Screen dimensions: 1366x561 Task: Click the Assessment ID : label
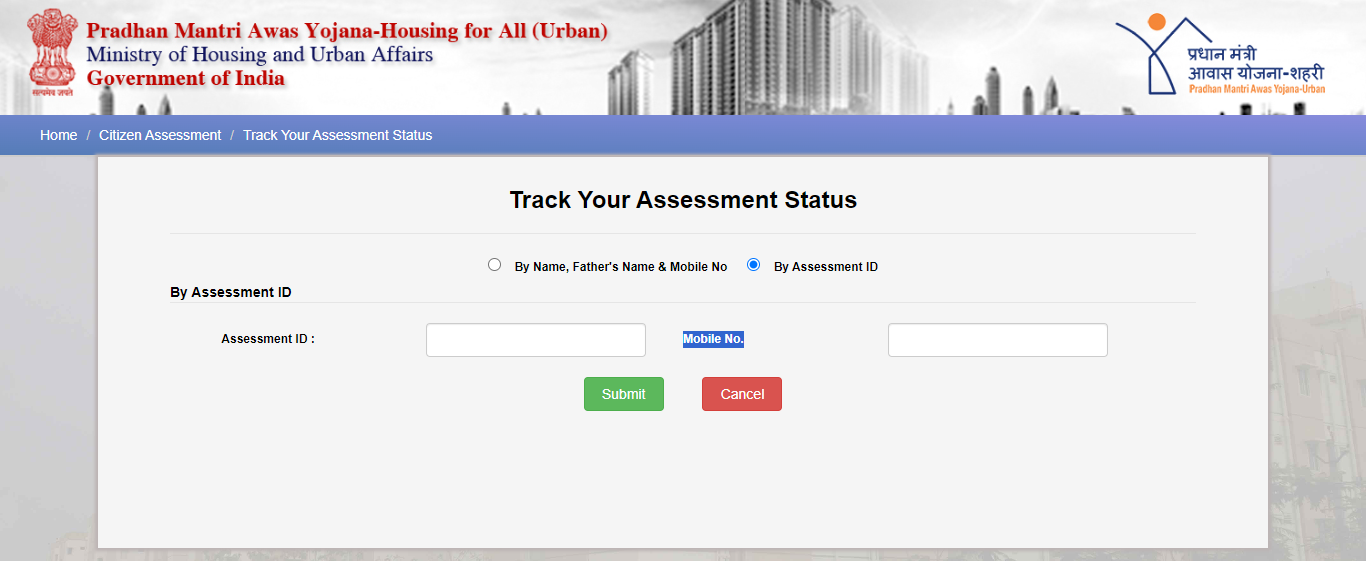coord(268,339)
